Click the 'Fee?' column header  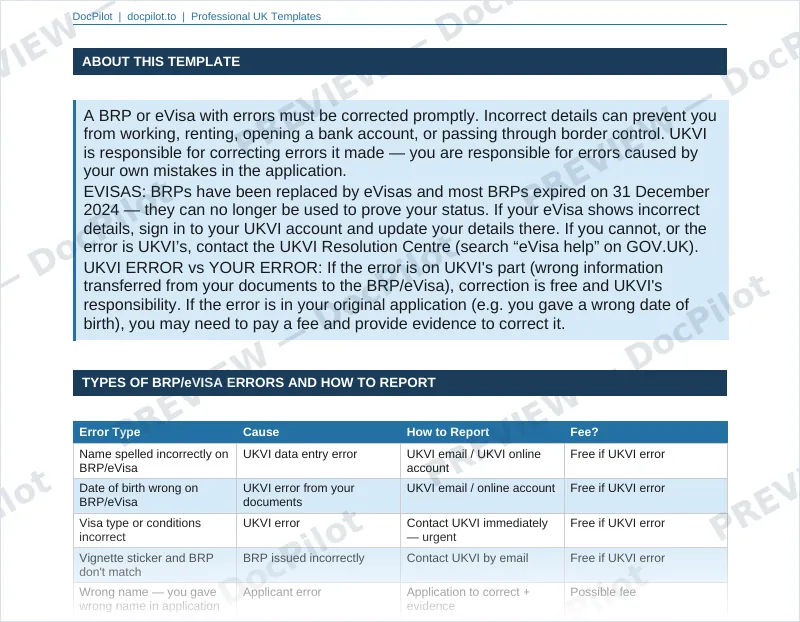click(646, 432)
